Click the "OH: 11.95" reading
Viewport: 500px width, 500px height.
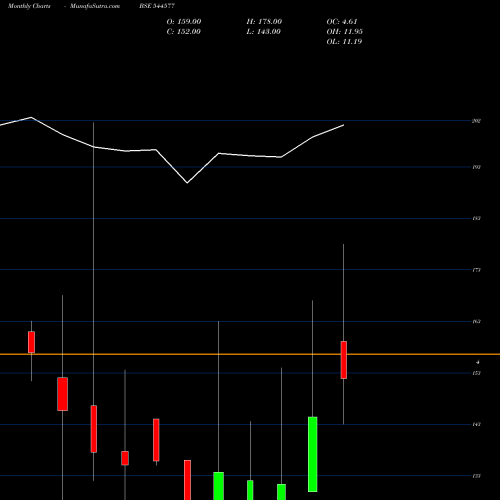pyautogui.click(x=345, y=32)
